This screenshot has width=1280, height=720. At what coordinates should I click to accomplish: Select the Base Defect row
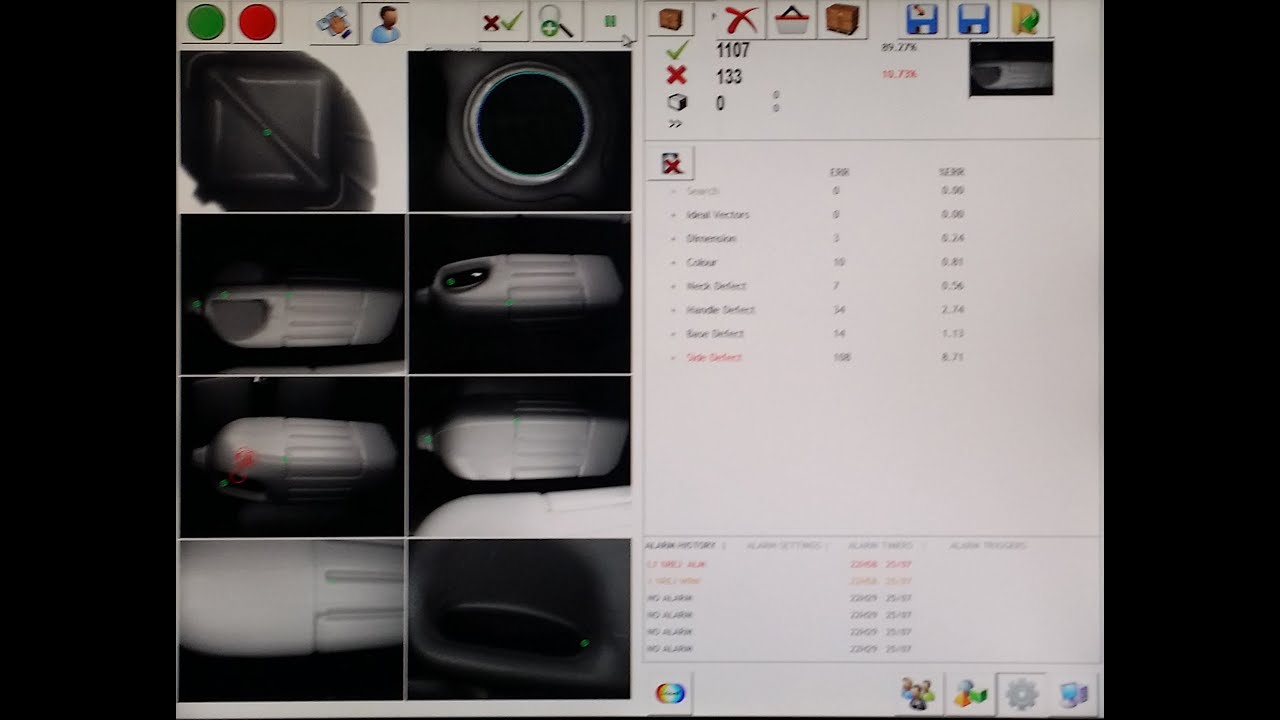pos(817,333)
